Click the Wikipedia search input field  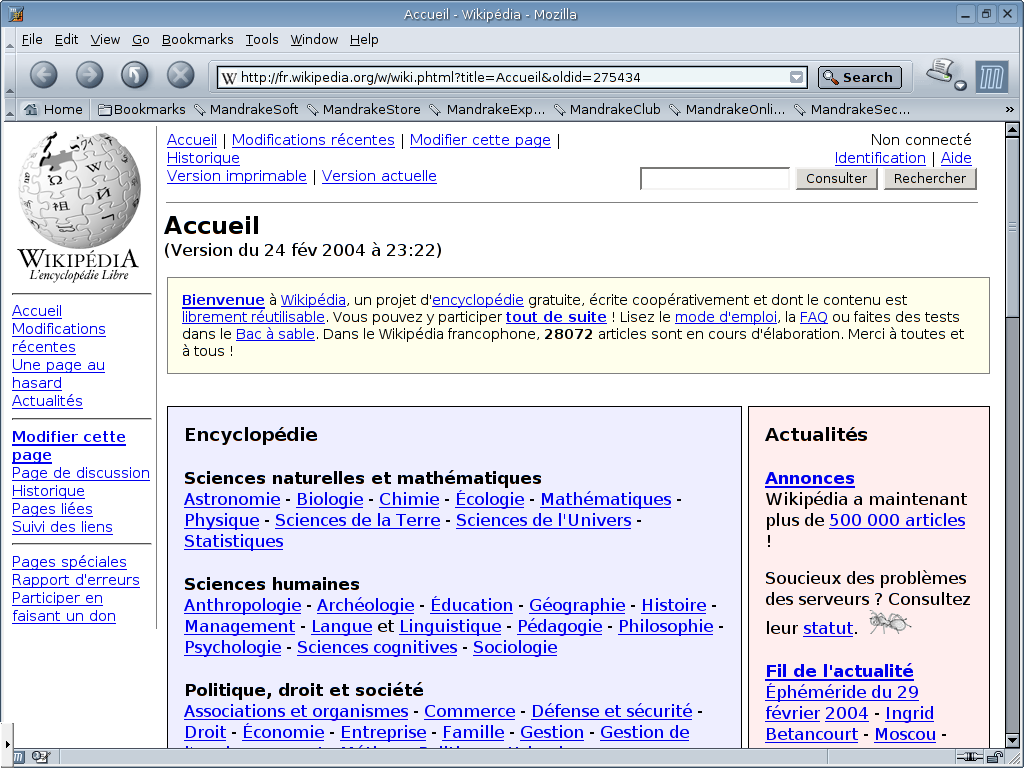715,178
